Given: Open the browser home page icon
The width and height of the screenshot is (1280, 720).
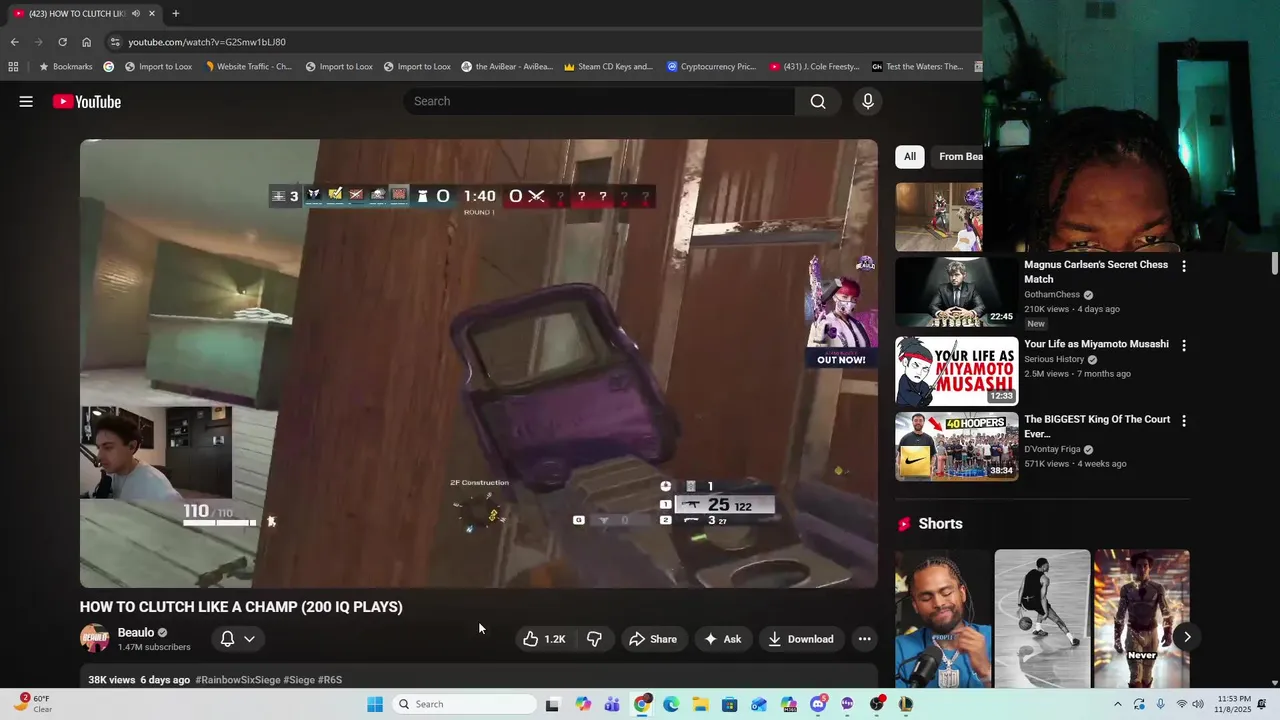Looking at the screenshot, I should coord(86,42).
